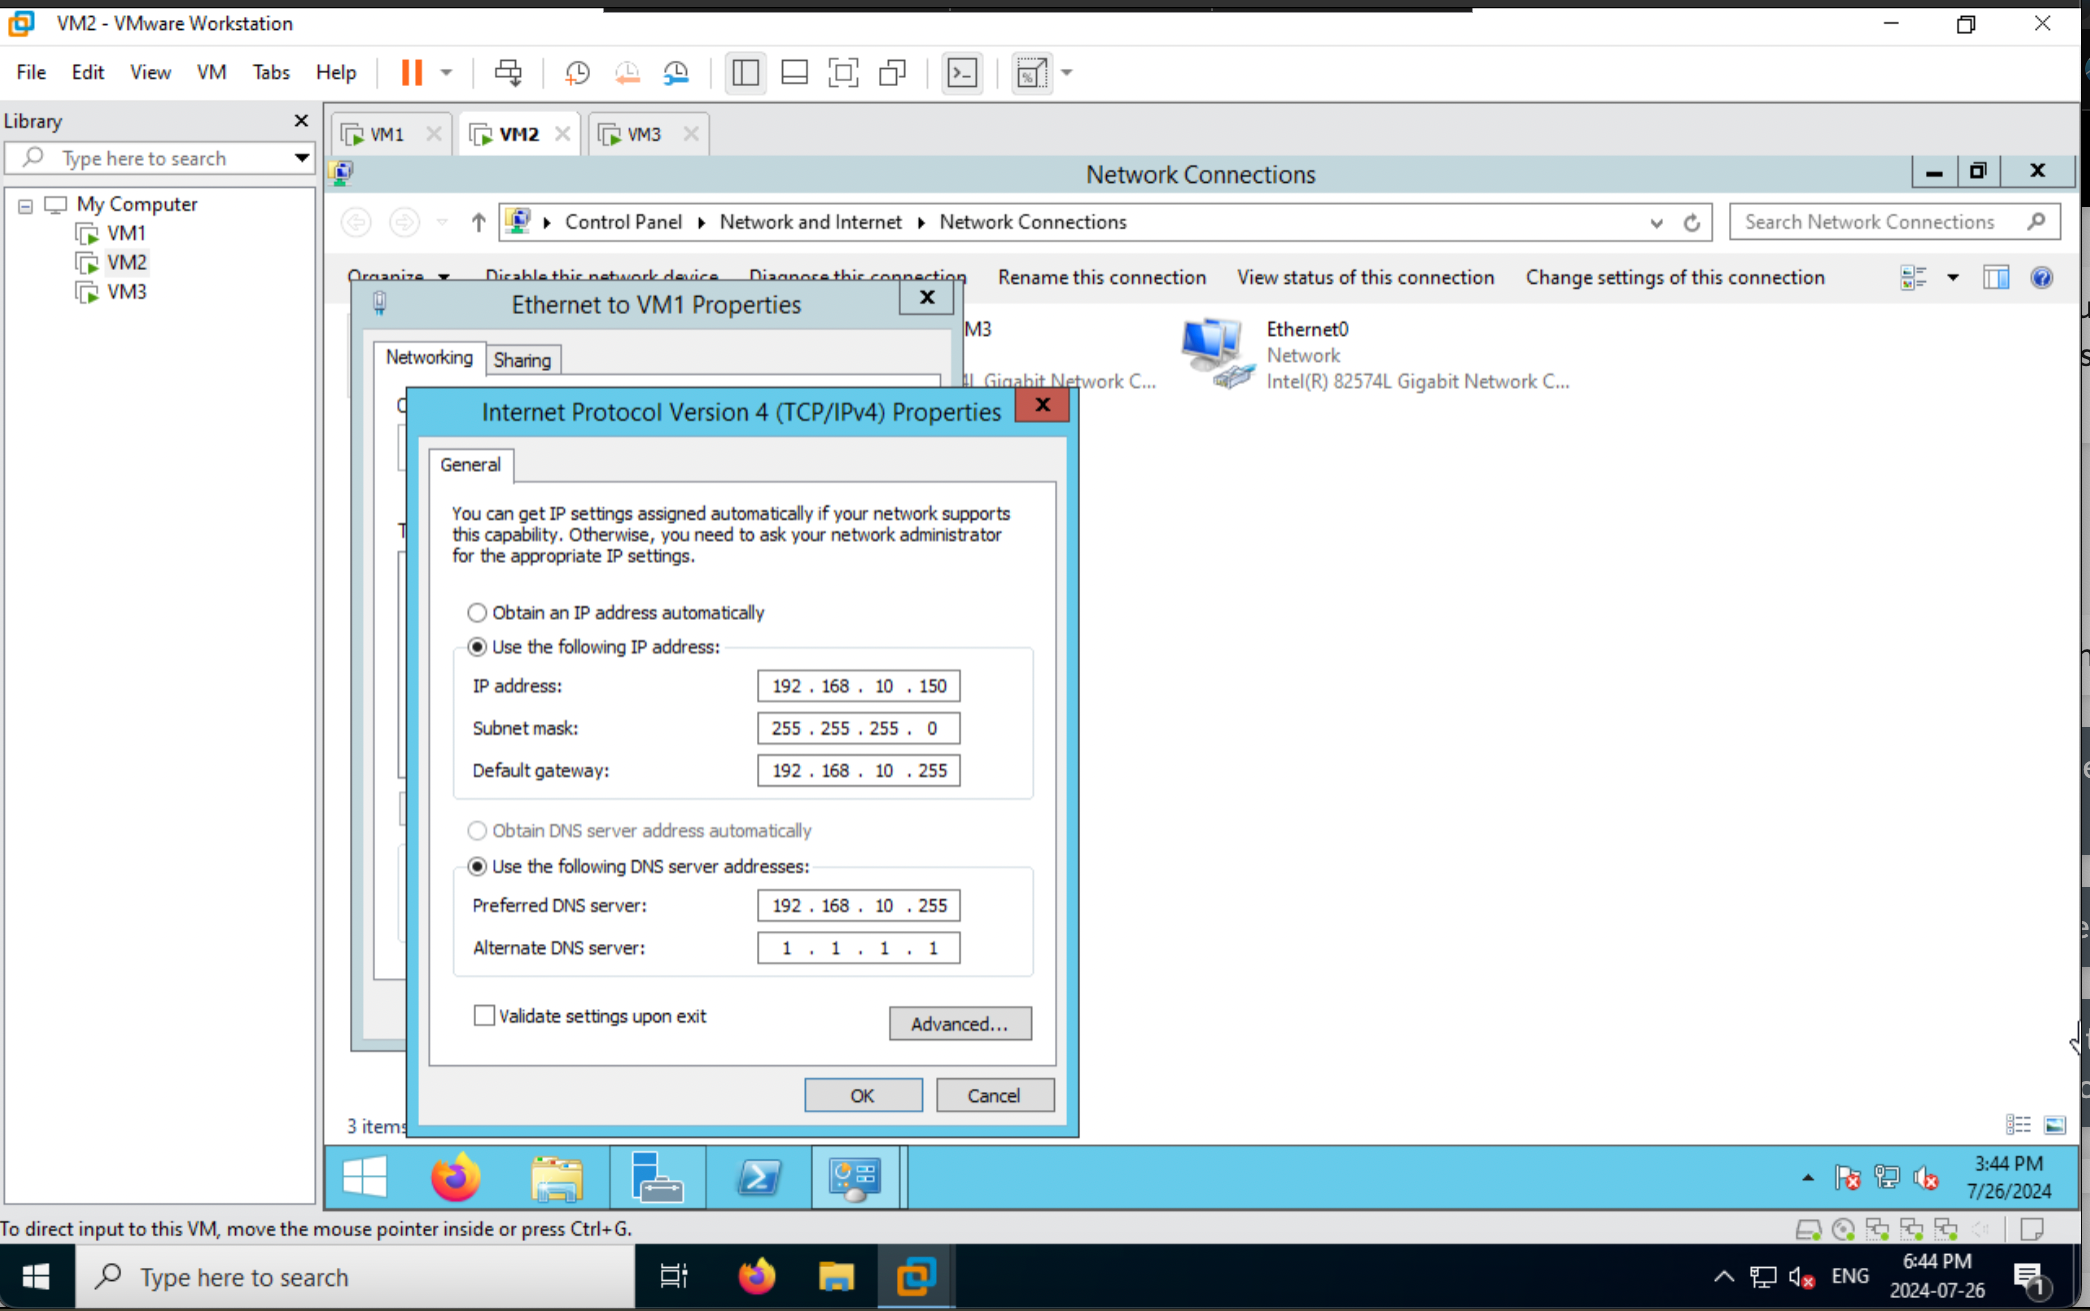Open the Sharing tab in Ethernet properties

tap(523, 359)
